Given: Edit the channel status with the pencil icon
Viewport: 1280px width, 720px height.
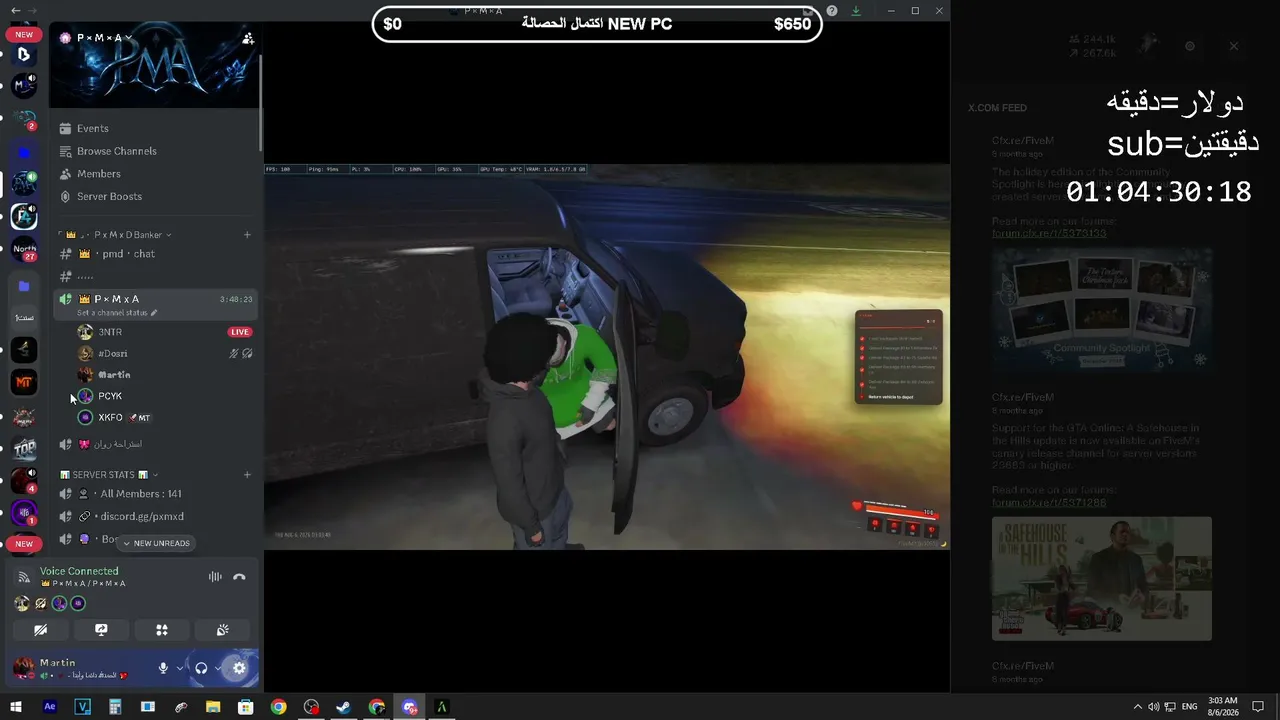Looking at the screenshot, I should point(153,313).
